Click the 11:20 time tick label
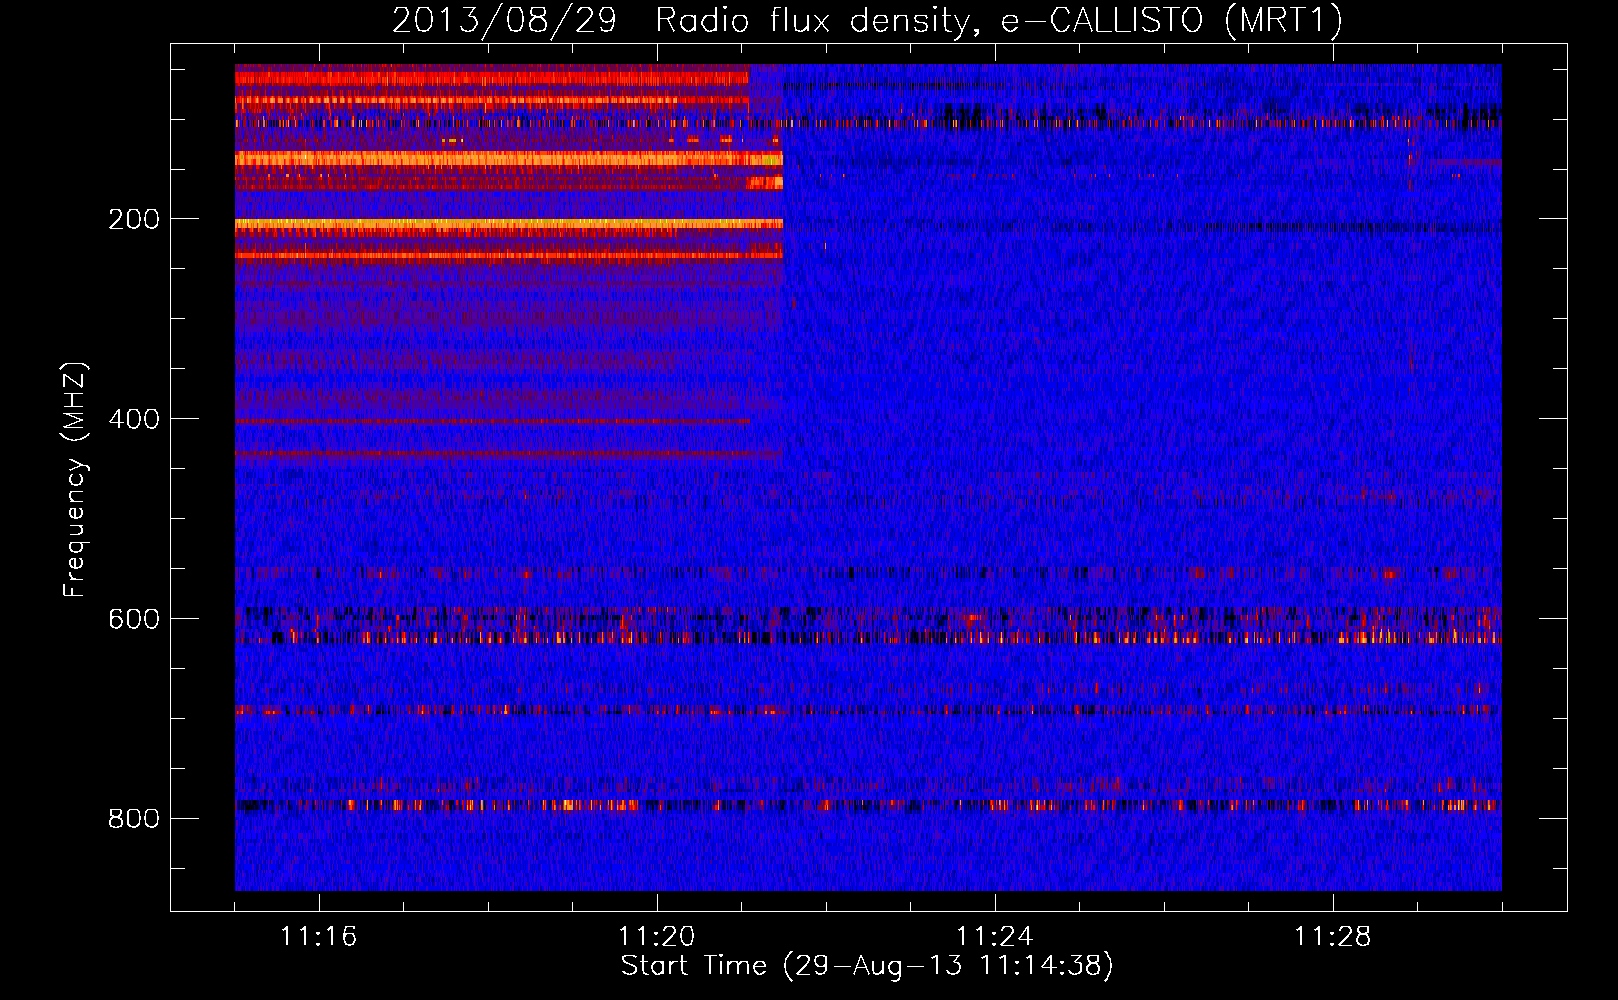 pos(656,937)
